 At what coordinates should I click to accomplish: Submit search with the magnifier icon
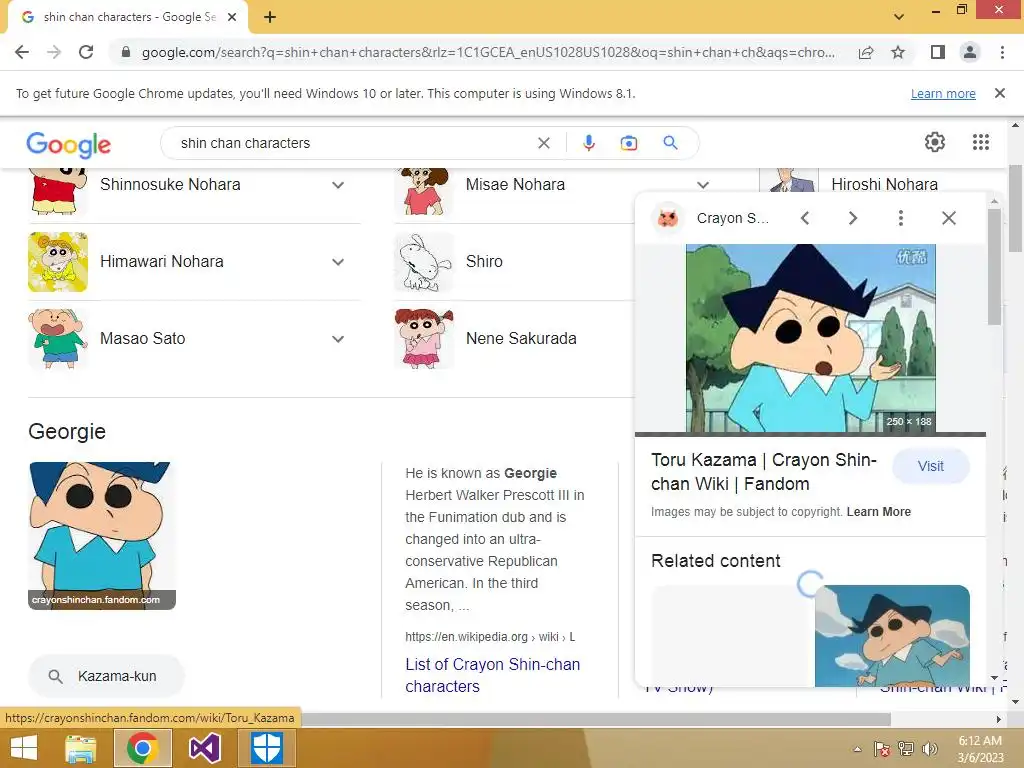coord(670,142)
